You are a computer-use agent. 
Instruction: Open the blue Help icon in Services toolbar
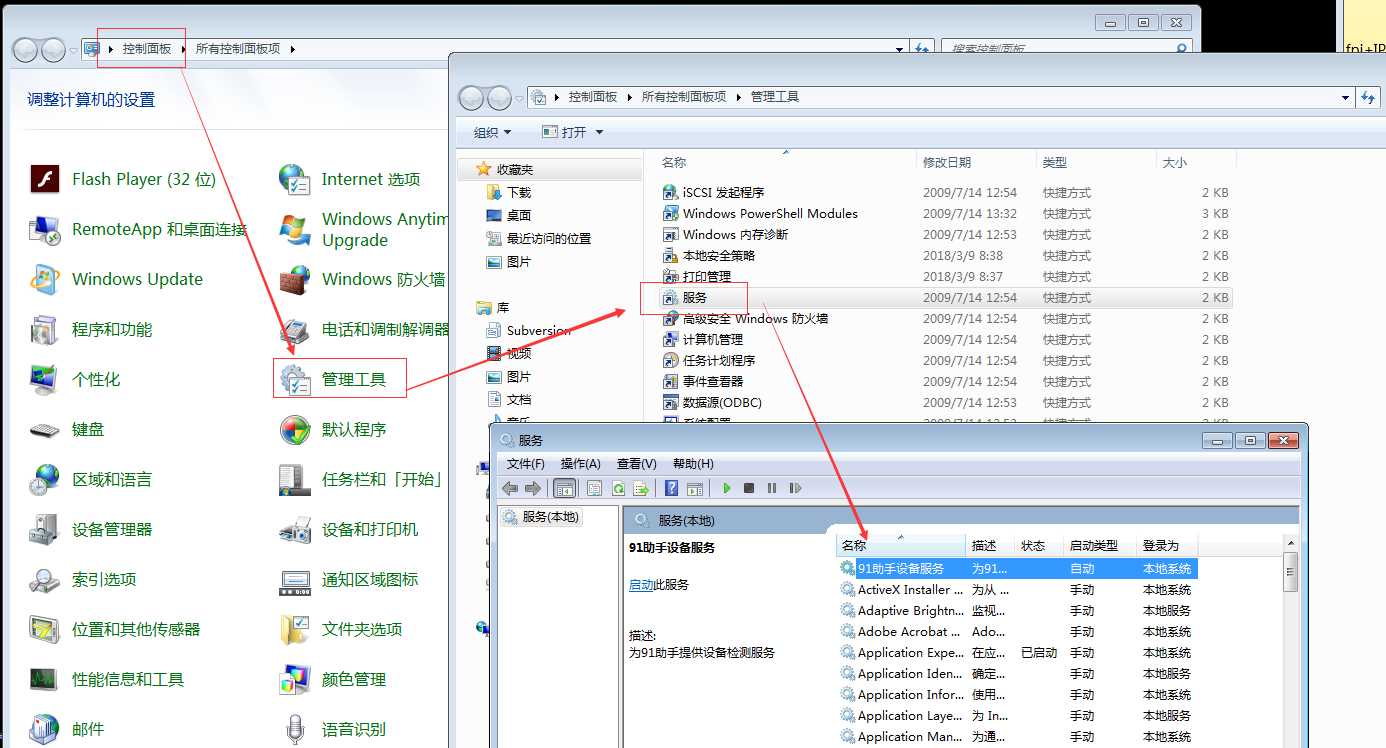[x=672, y=488]
